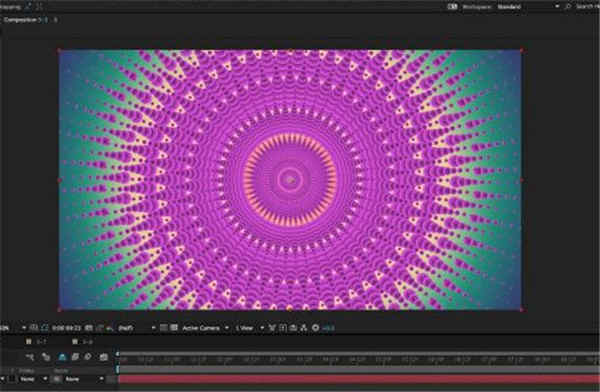Screen dimensions: 600x392
Task: Click the time ruler in the timeline
Action: [359, 359]
